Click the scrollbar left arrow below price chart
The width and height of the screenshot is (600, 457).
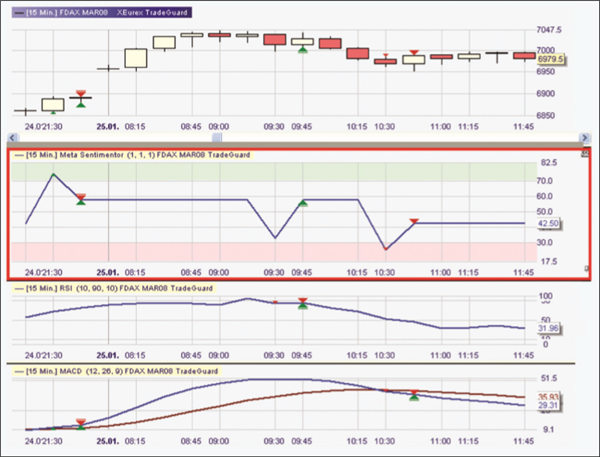12,135
